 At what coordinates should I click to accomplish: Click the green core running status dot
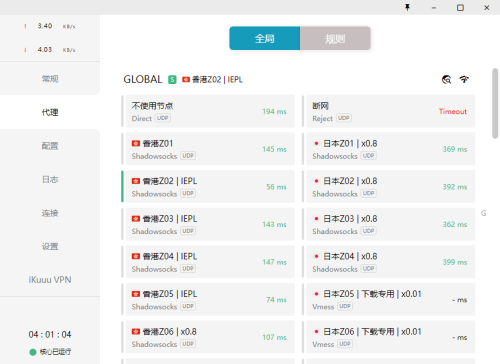click(33, 352)
